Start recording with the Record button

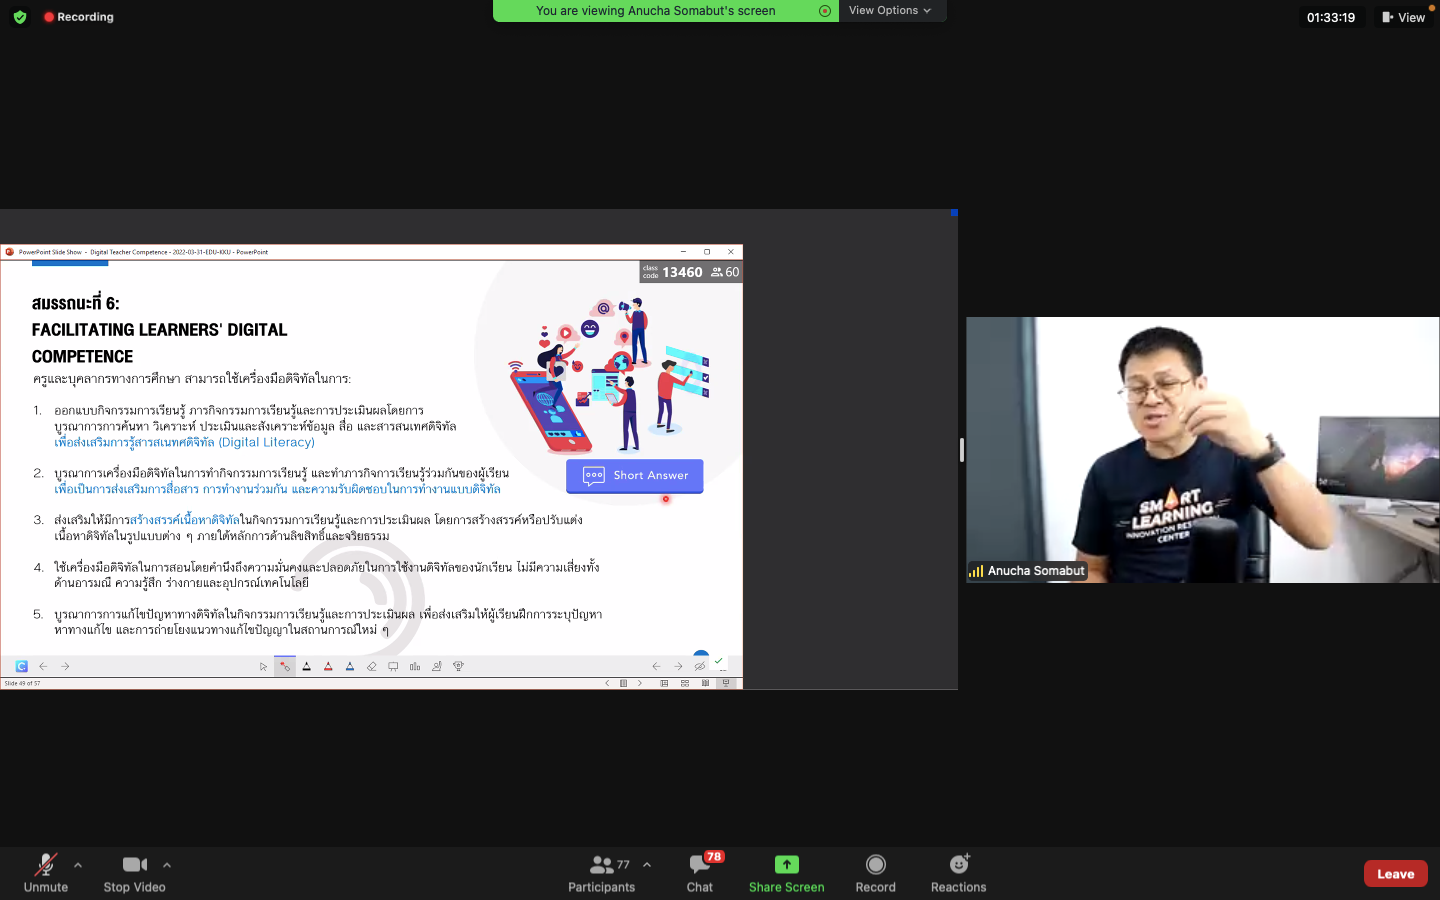click(875, 872)
